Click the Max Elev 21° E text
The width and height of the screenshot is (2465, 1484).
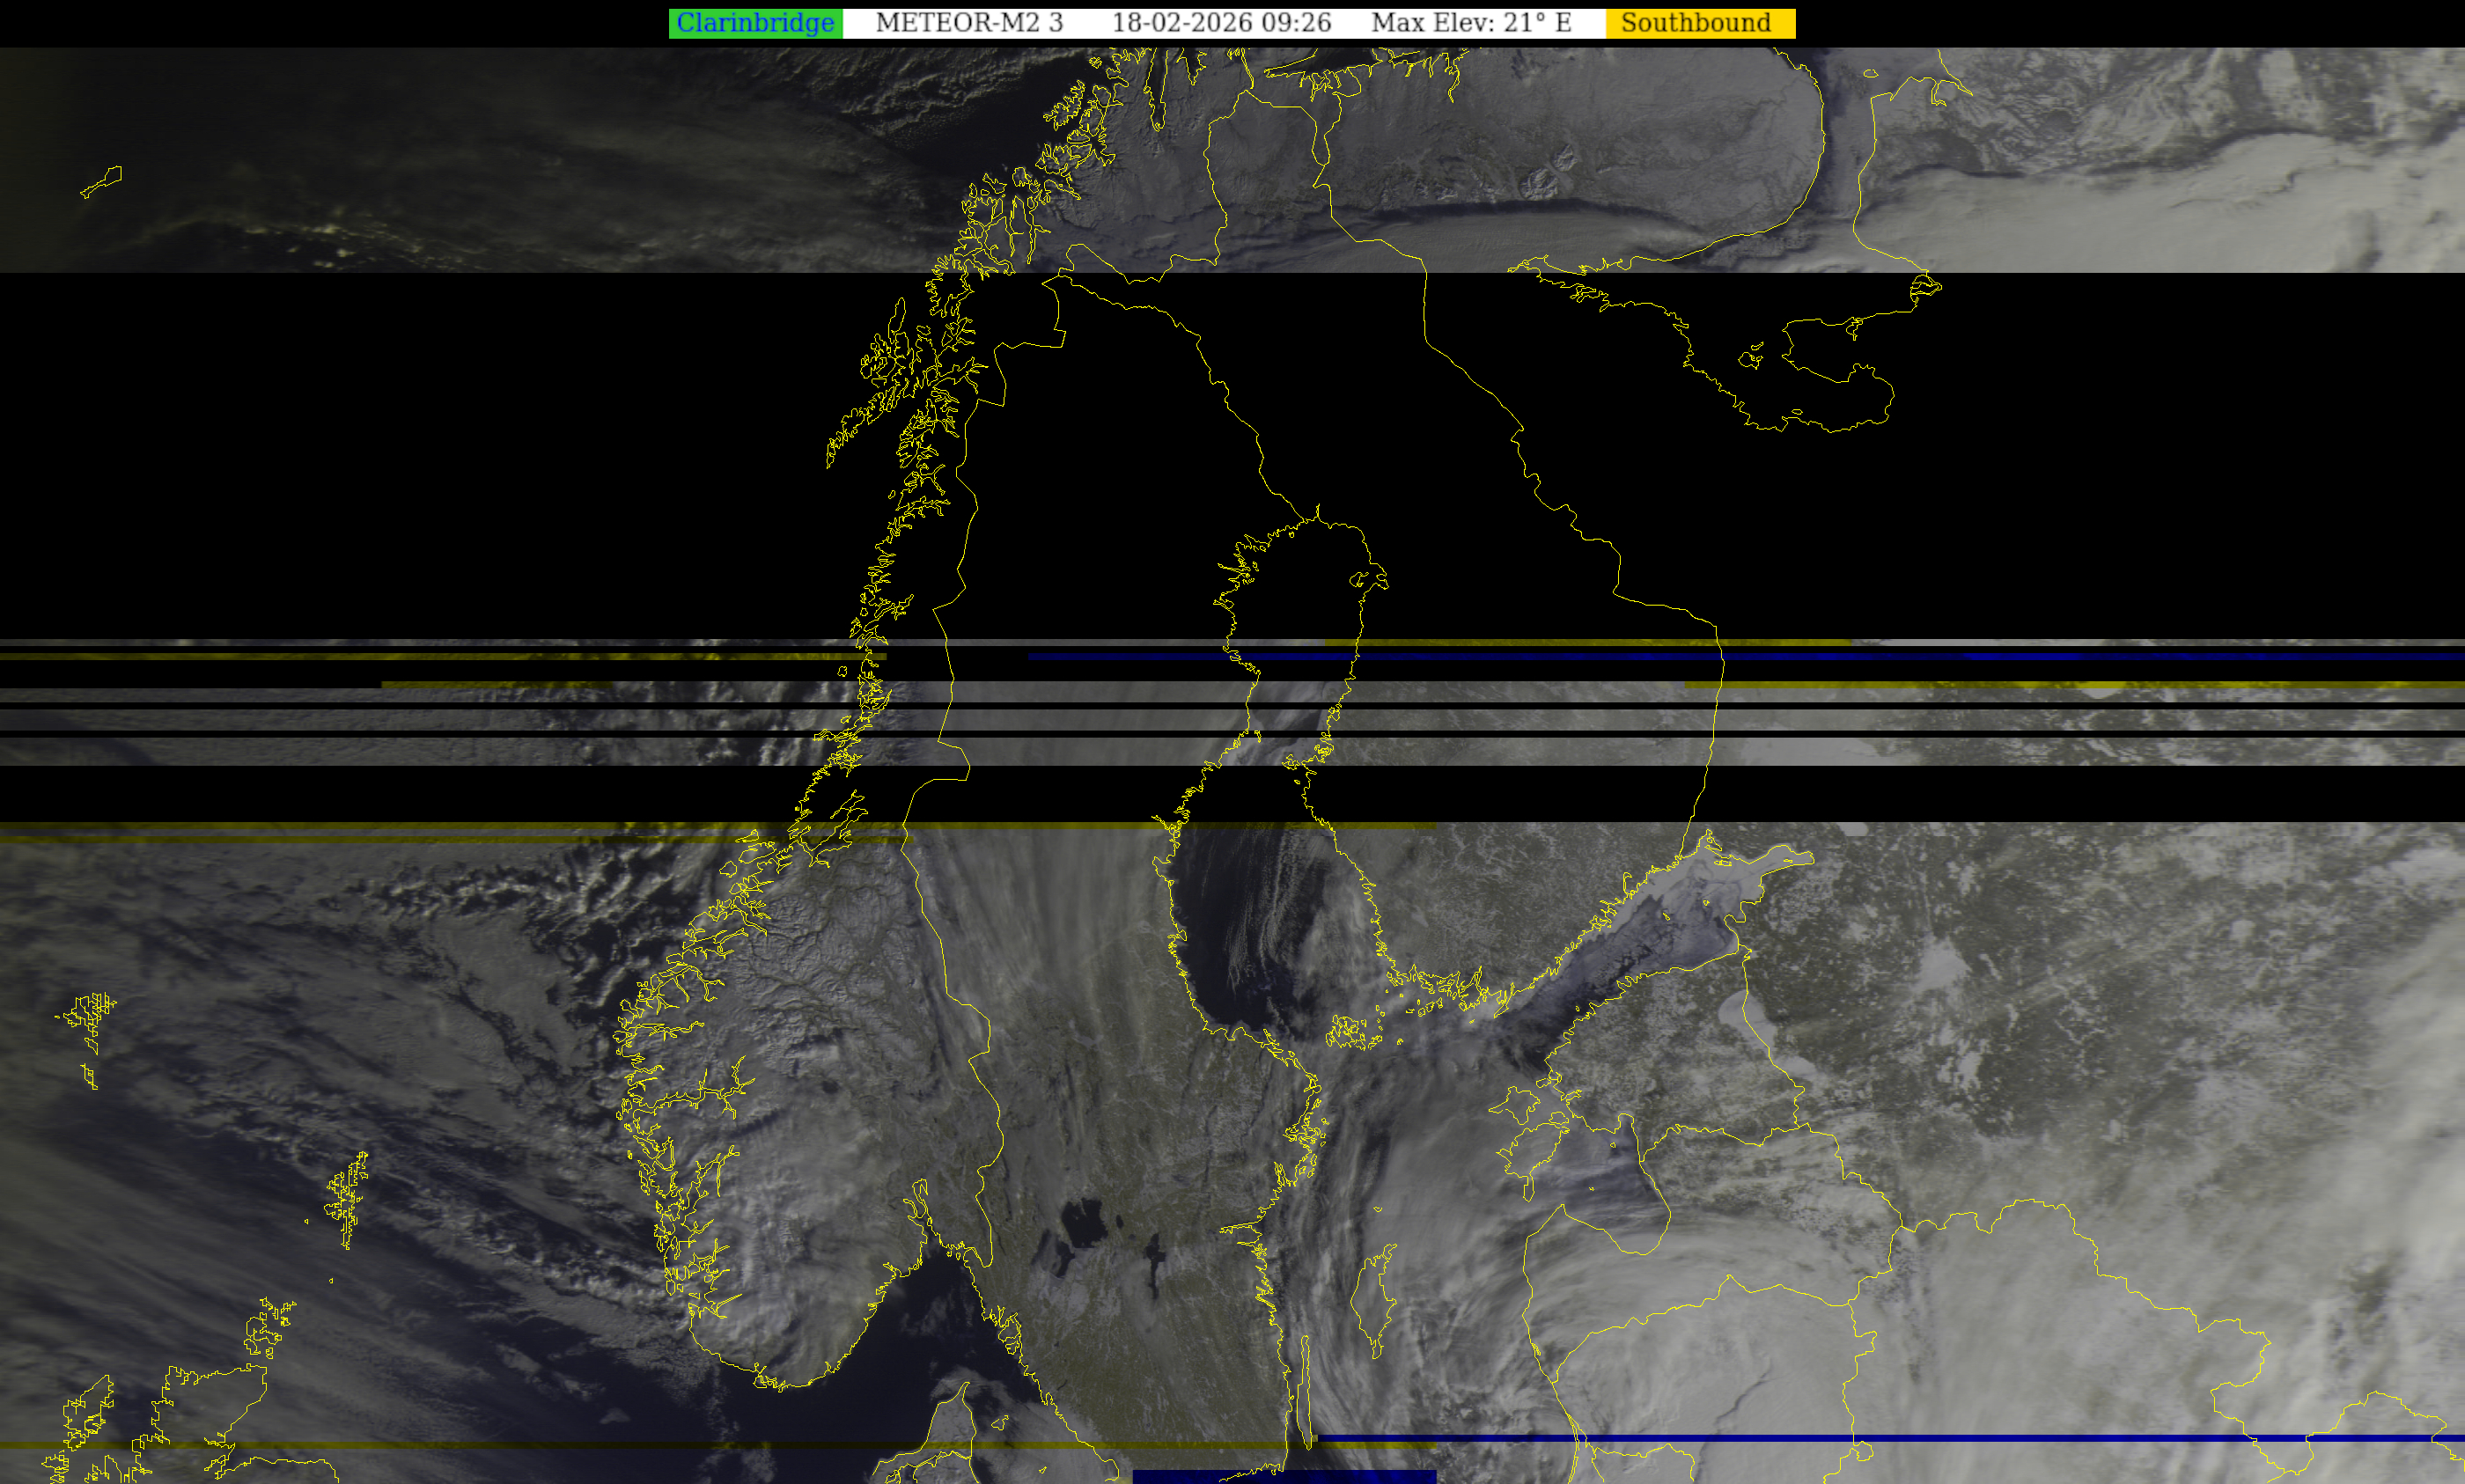[x=1471, y=23]
